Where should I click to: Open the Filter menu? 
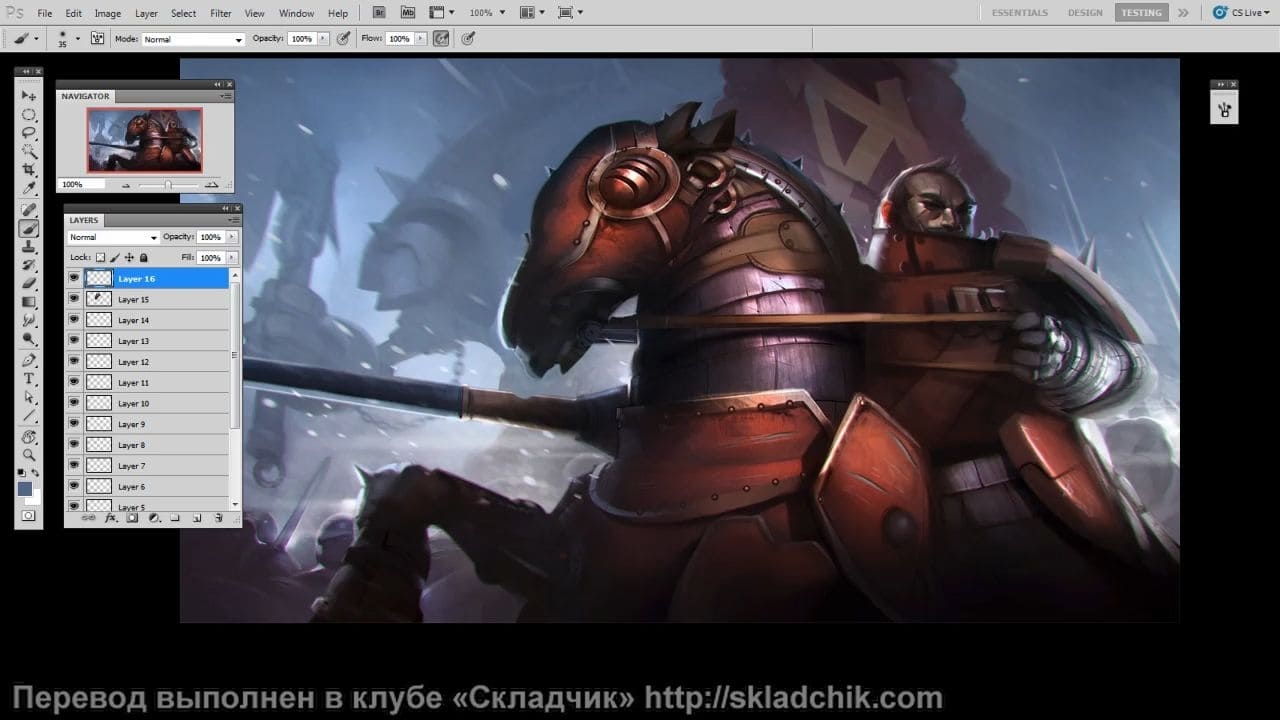221,13
